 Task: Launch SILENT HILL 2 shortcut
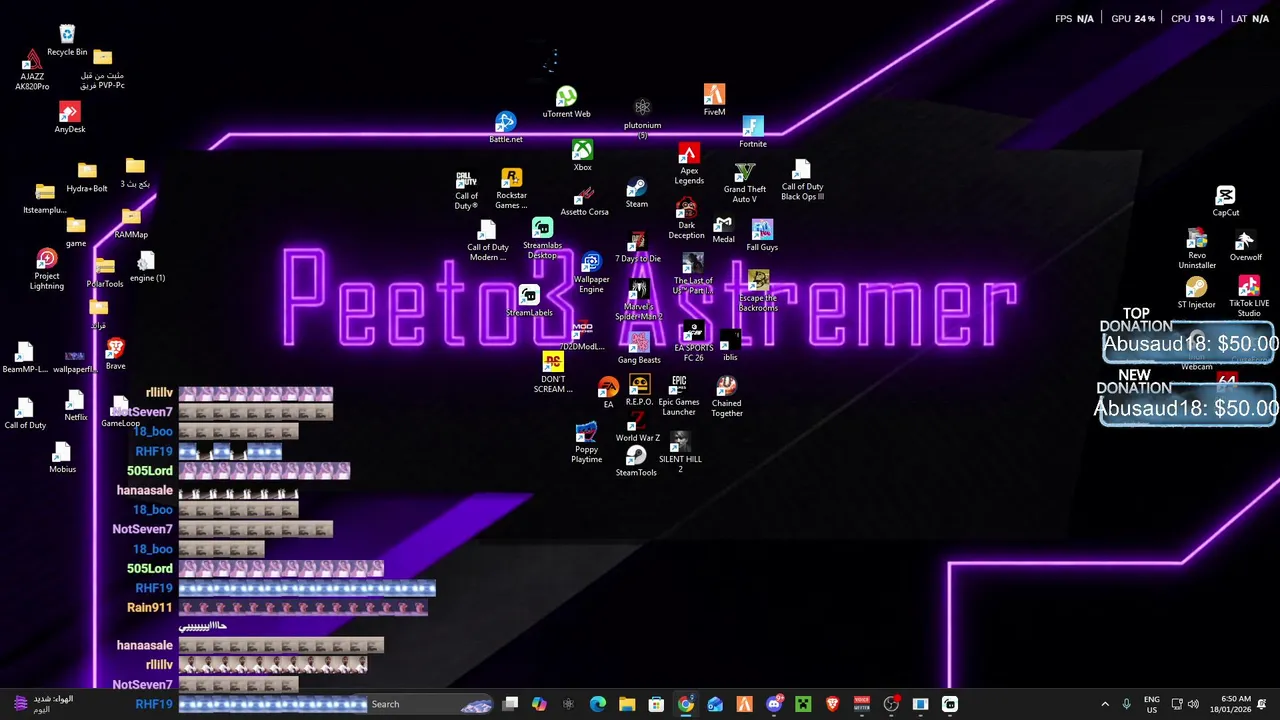tap(680, 451)
